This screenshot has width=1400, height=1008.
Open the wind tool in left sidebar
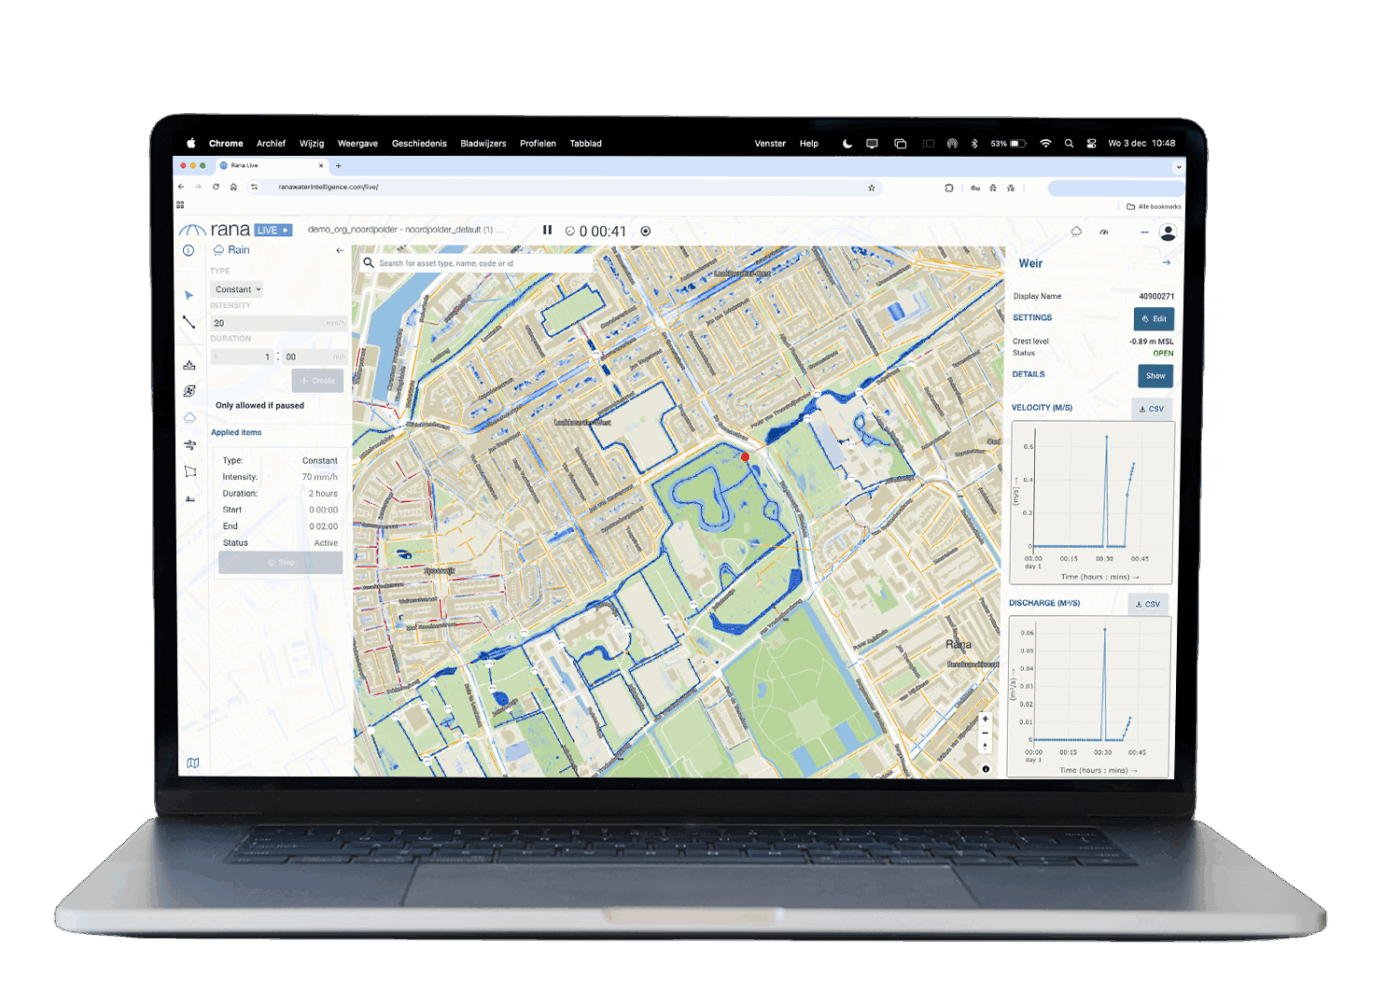pyautogui.click(x=189, y=445)
